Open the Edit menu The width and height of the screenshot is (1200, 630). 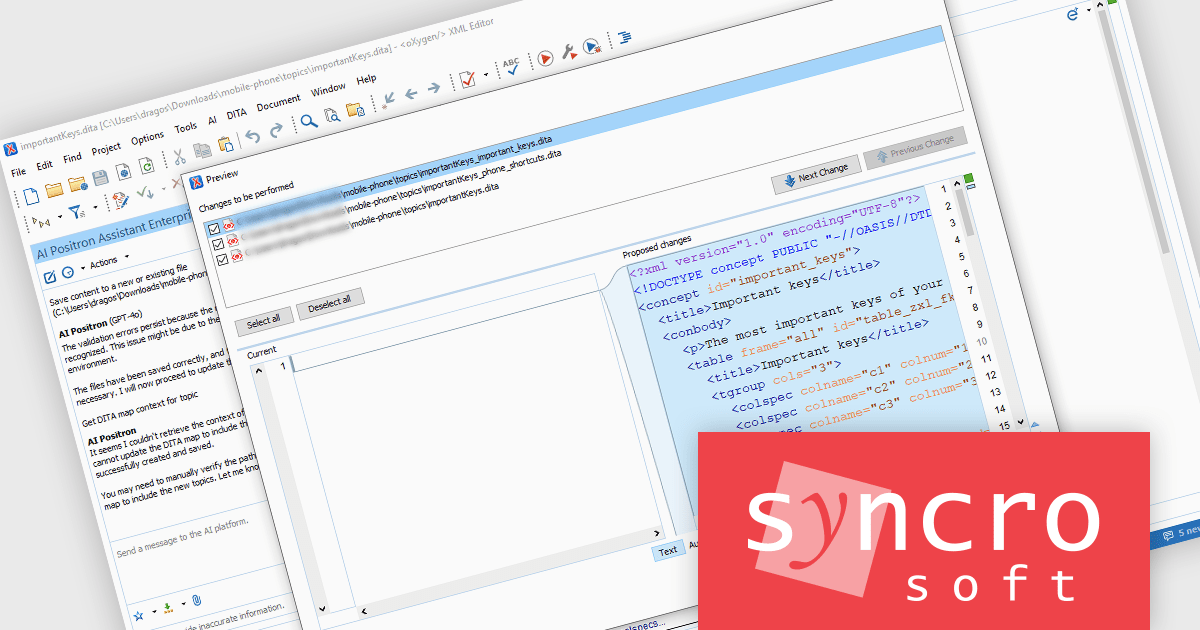(45, 165)
